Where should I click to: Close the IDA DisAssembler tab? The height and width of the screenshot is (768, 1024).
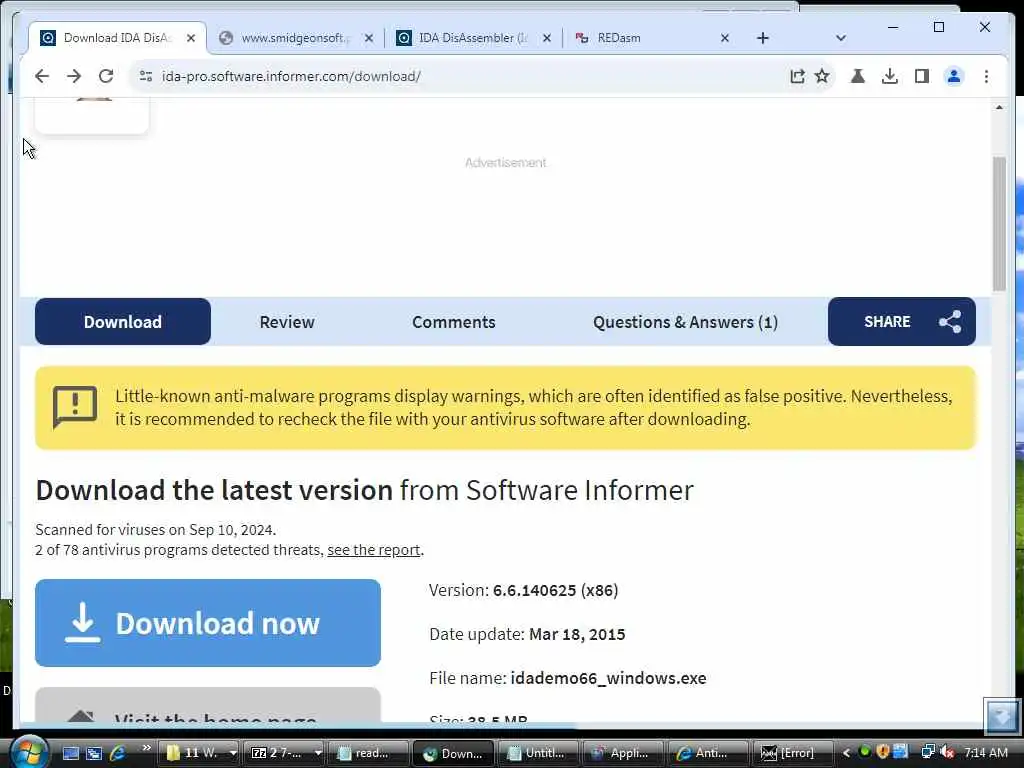click(x=547, y=38)
